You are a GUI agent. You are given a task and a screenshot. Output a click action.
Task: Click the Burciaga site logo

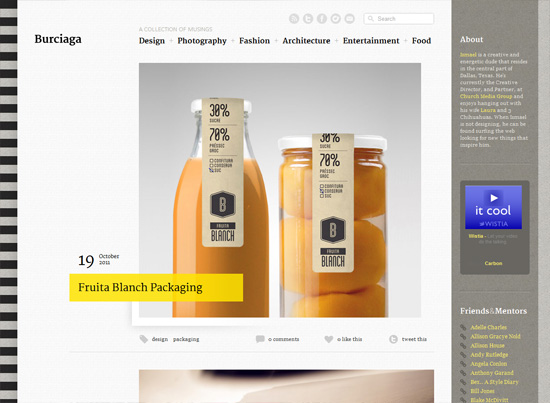[x=58, y=39]
